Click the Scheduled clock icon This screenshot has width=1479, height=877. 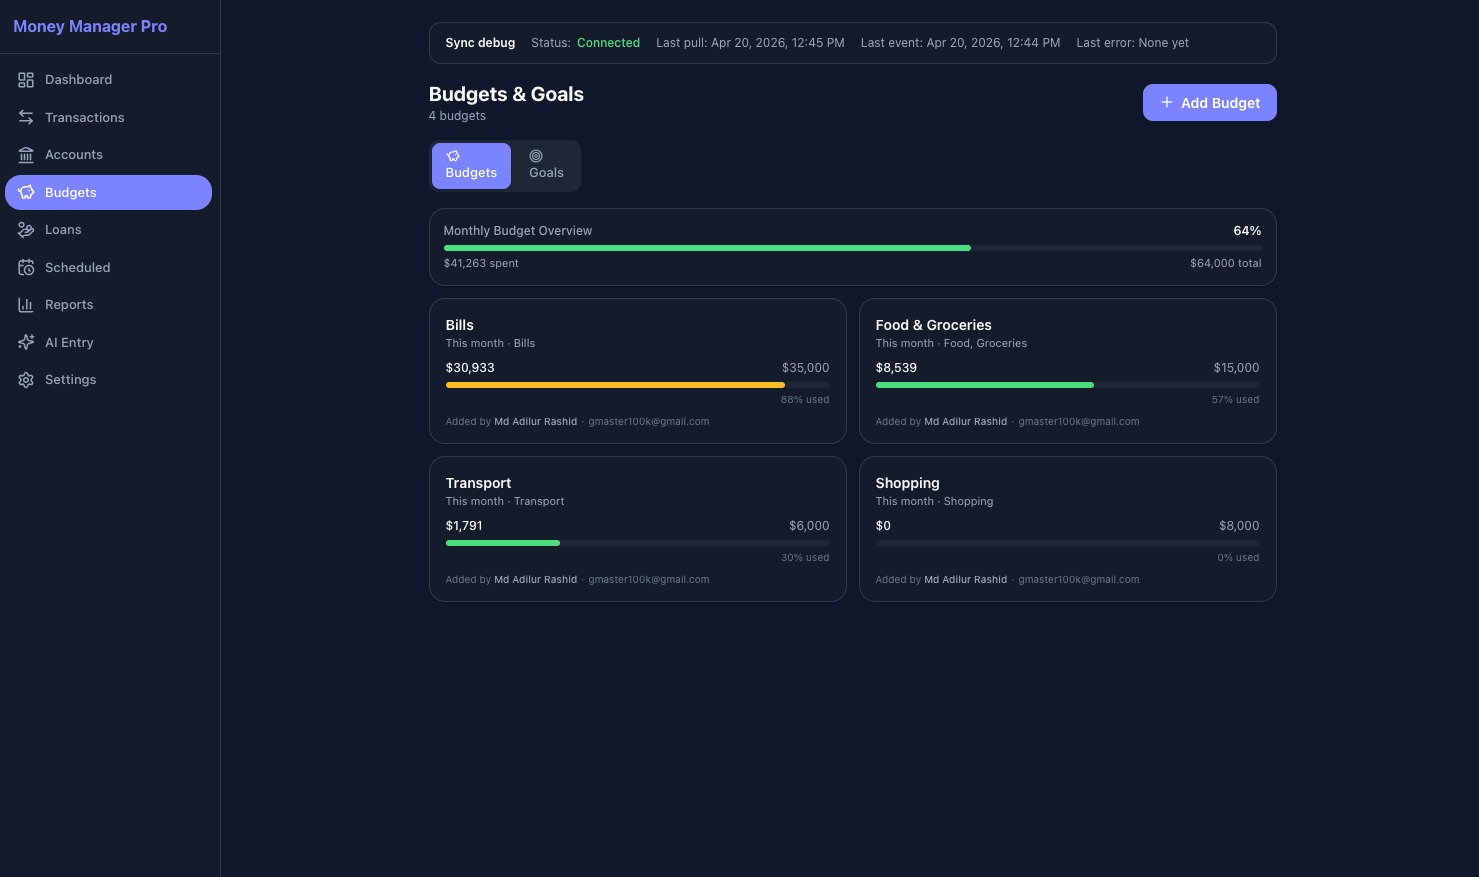26,267
